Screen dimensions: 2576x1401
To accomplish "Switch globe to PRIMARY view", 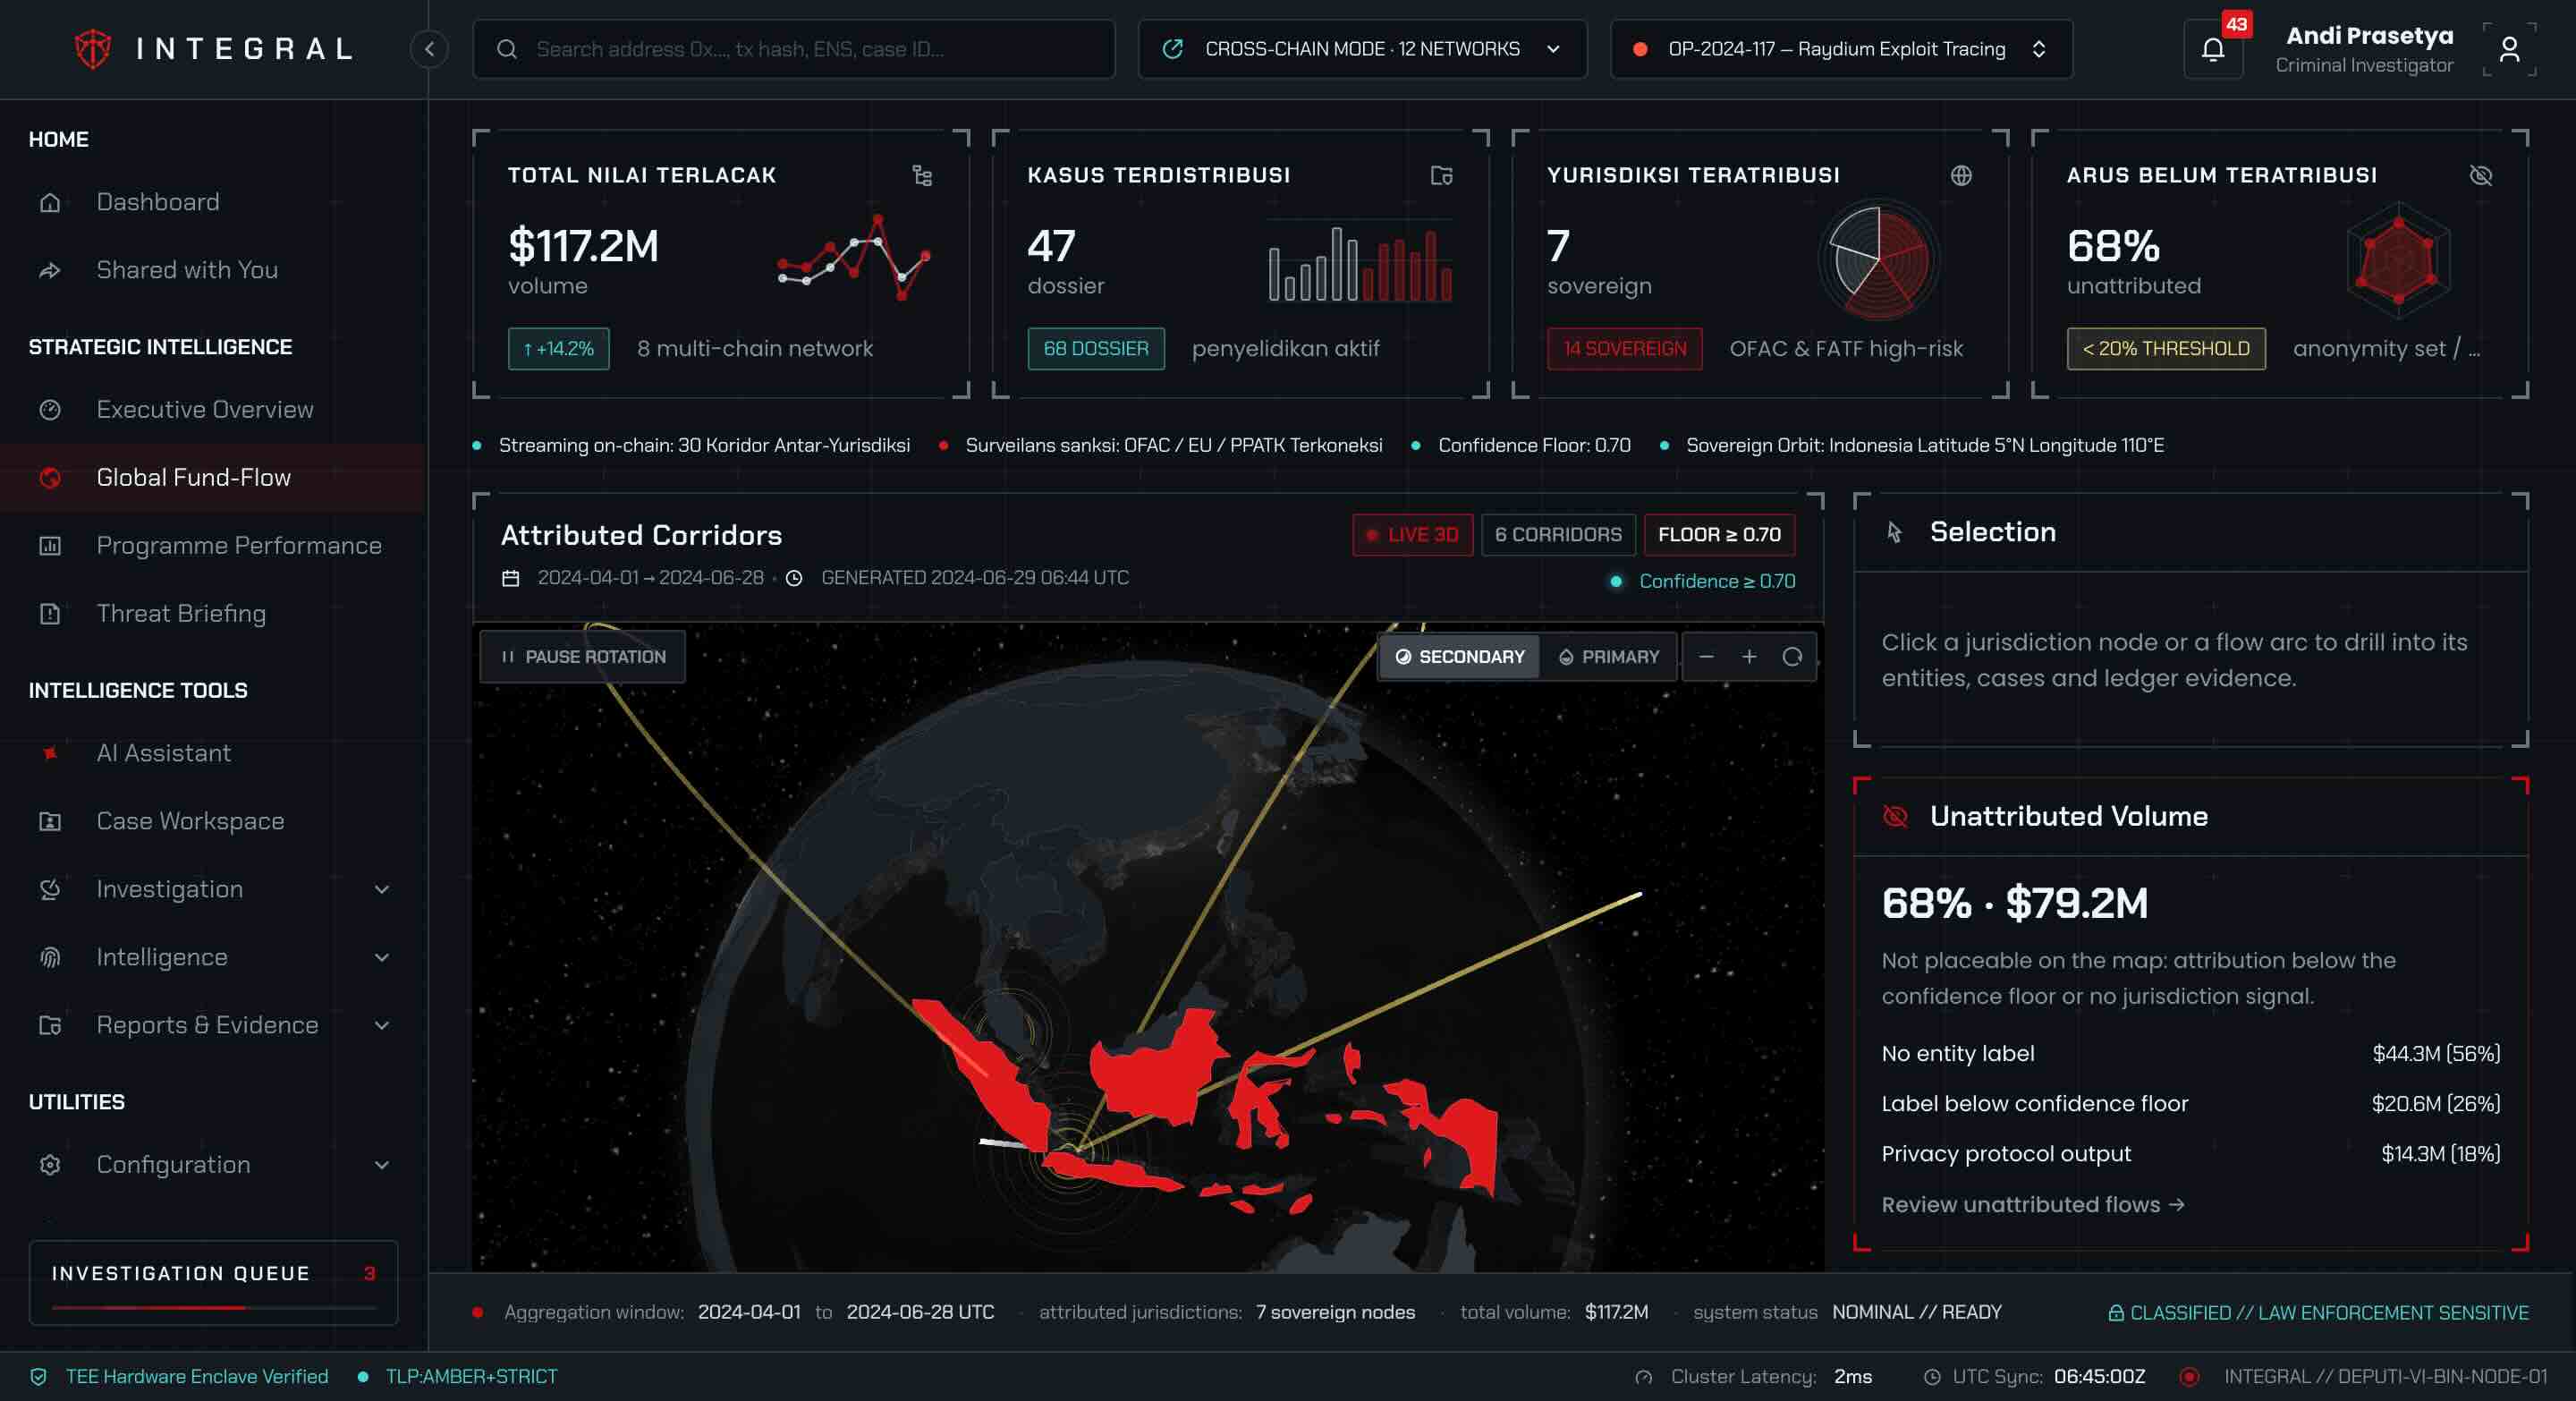I will [1608, 656].
